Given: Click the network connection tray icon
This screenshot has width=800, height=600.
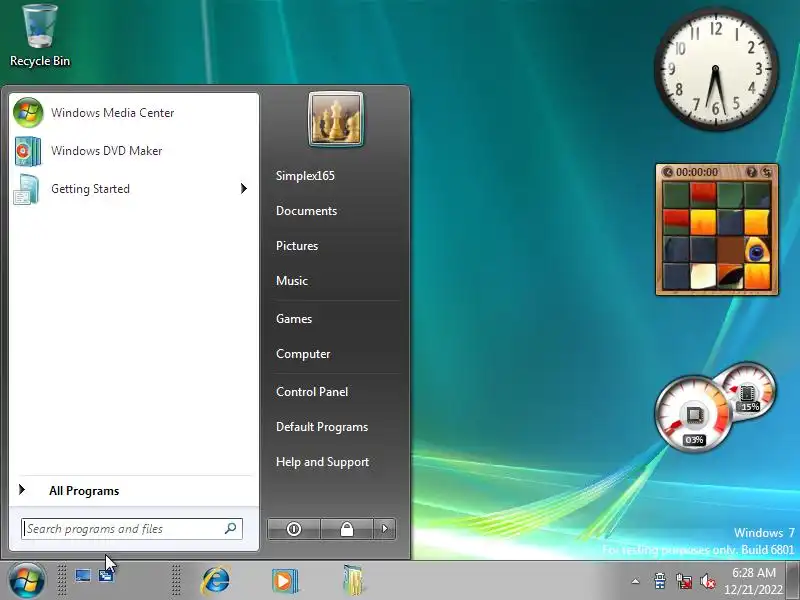Looking at the screenshot, I should coord(684,581).
